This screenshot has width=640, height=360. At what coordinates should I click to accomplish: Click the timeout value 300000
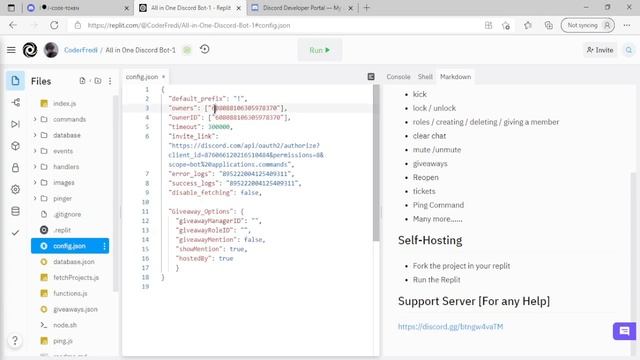[219, 127]
